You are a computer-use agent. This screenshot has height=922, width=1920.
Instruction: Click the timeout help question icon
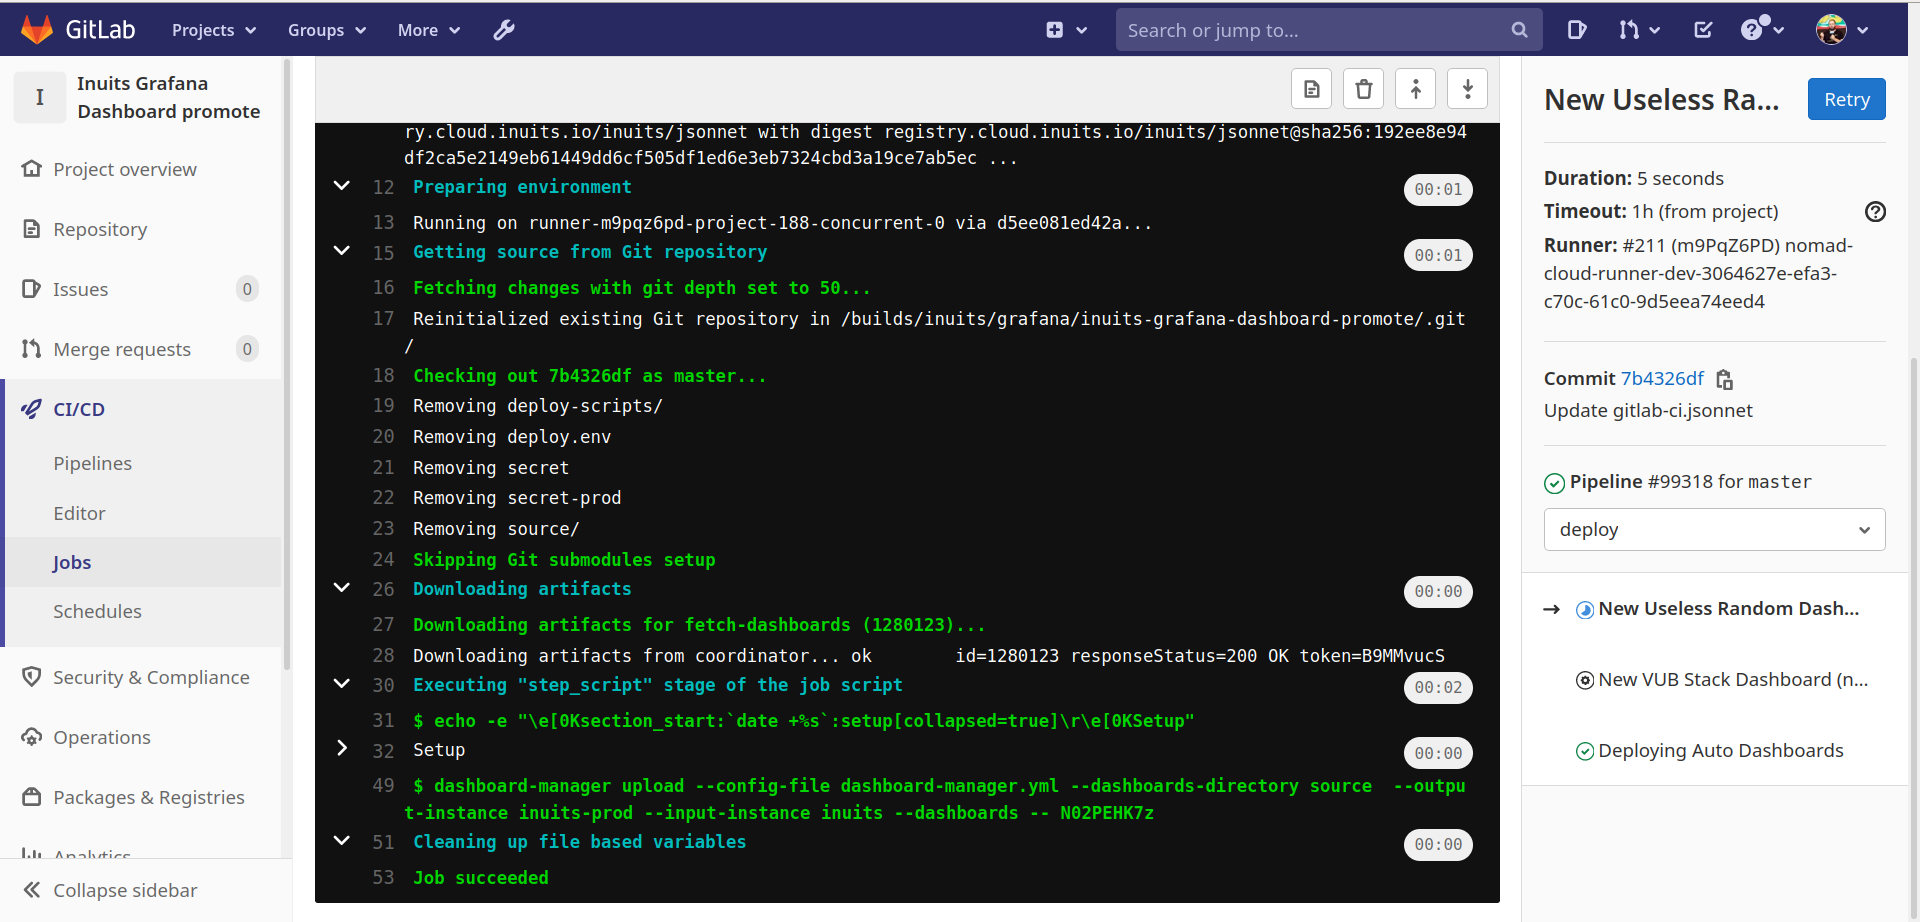(1875, 211)
